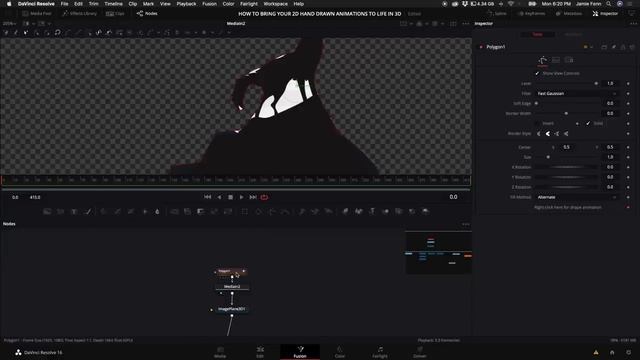
Task: Add a Merge3D node from the toolbar
Action: pyautogui.click(x=385, y=211)
